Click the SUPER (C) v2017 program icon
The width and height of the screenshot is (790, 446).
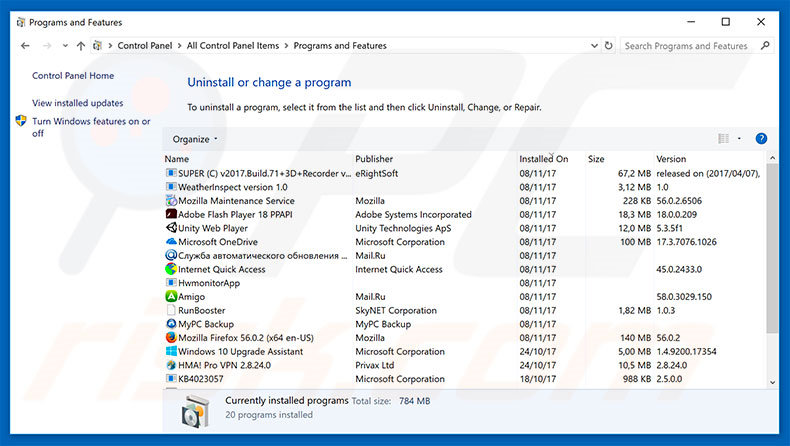171,173
